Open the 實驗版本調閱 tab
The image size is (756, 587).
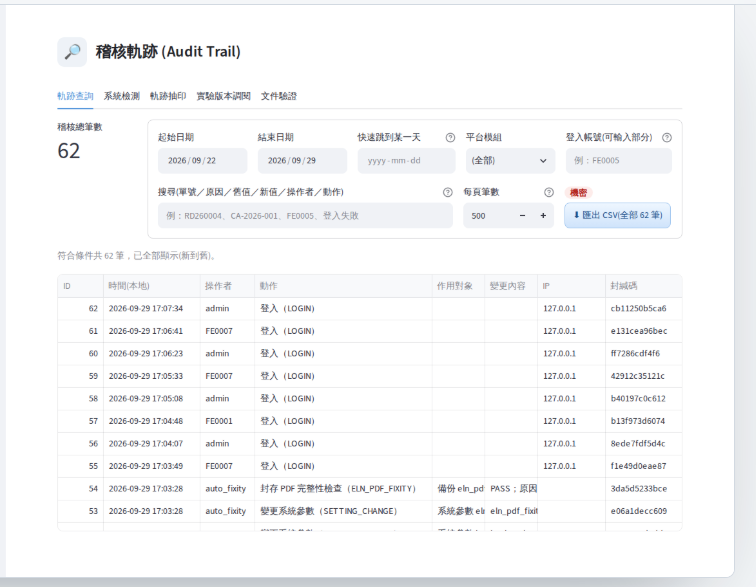pos(223,96)
